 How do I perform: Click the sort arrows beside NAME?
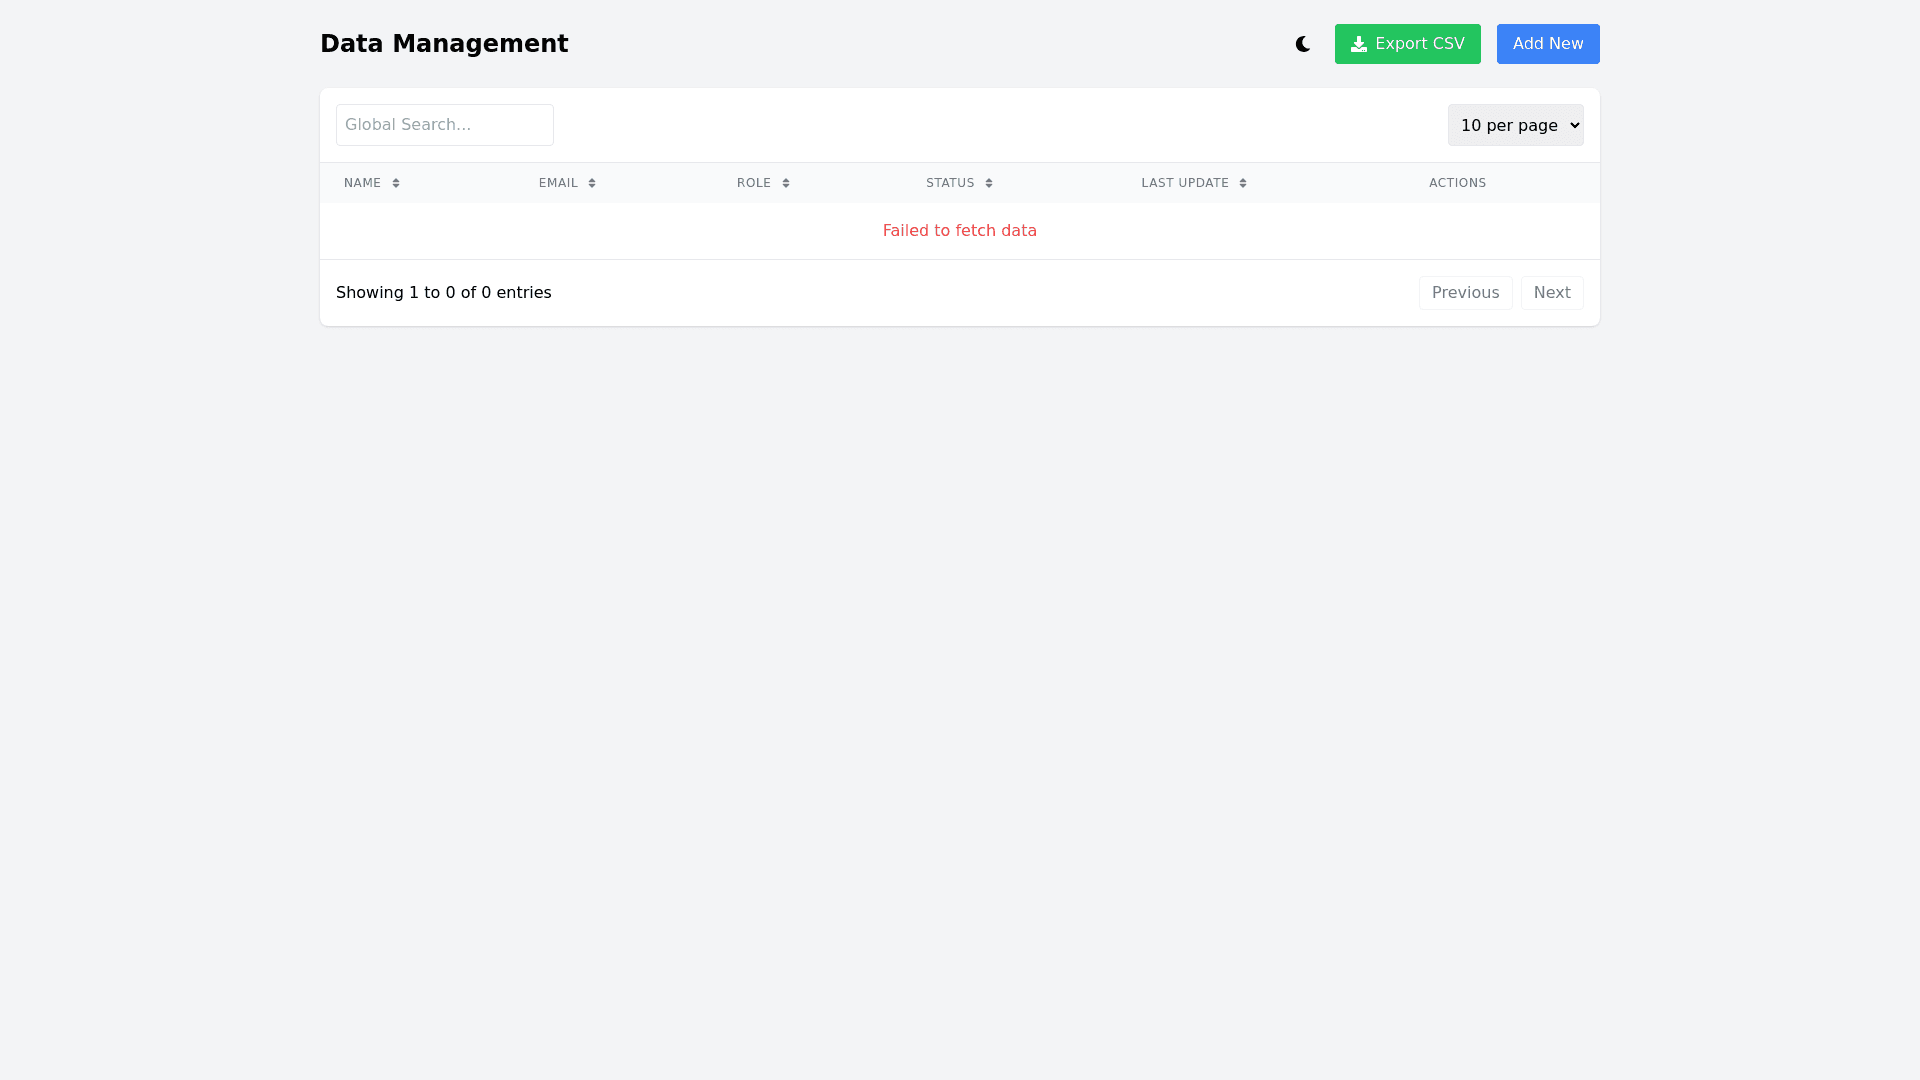point(396,183)
